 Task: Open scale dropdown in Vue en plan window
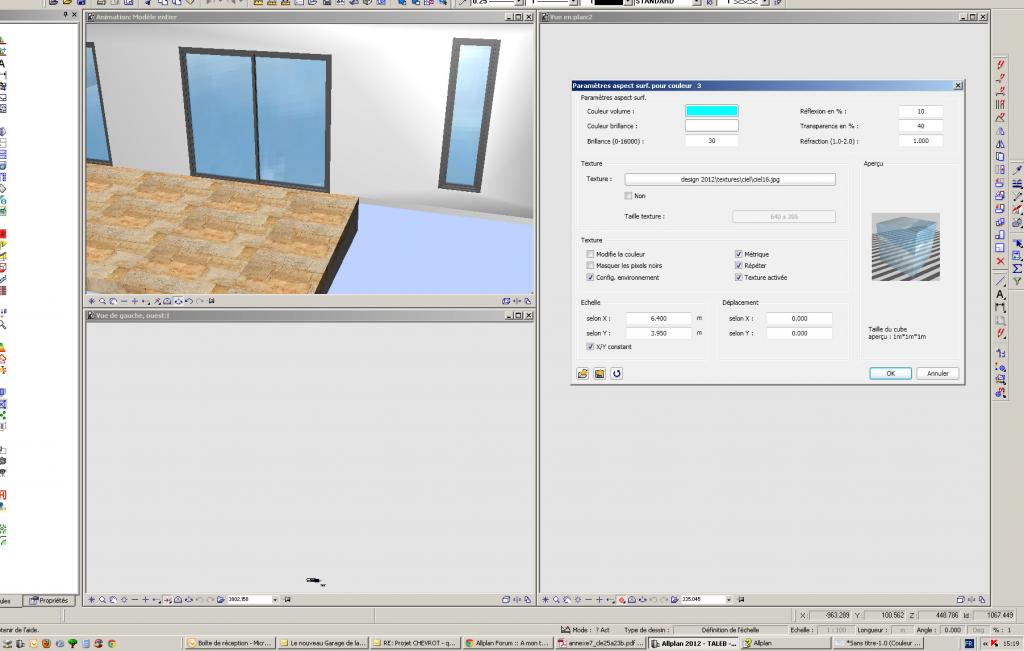click(x=729, y=599)
